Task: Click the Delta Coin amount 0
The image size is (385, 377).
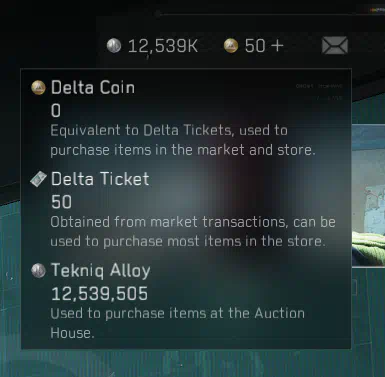Action: pos(56,111)
